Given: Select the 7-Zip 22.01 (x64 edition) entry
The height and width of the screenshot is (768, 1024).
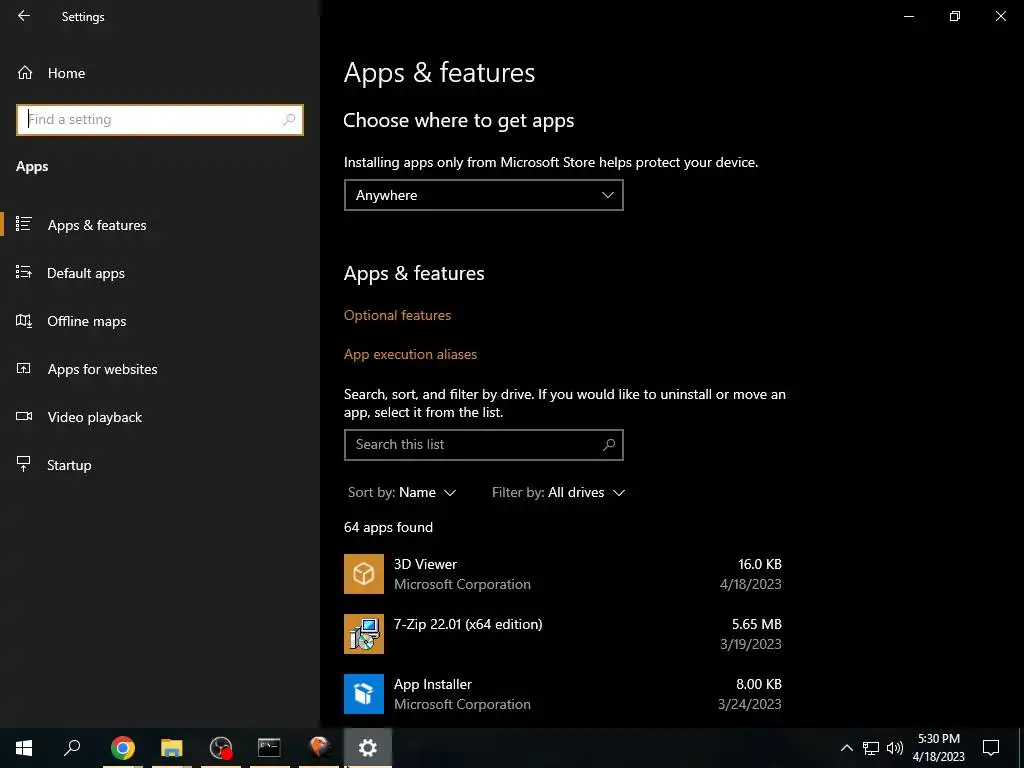Looking at the screenshot, I should pos(563,634).
